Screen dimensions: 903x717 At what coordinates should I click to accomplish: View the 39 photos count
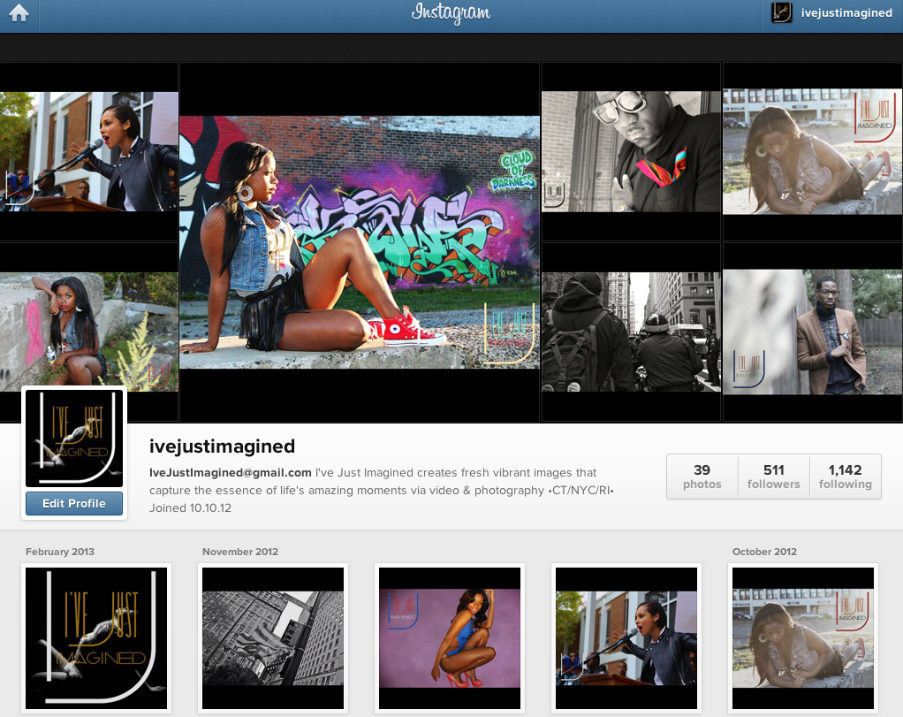(x=702, y=476)
